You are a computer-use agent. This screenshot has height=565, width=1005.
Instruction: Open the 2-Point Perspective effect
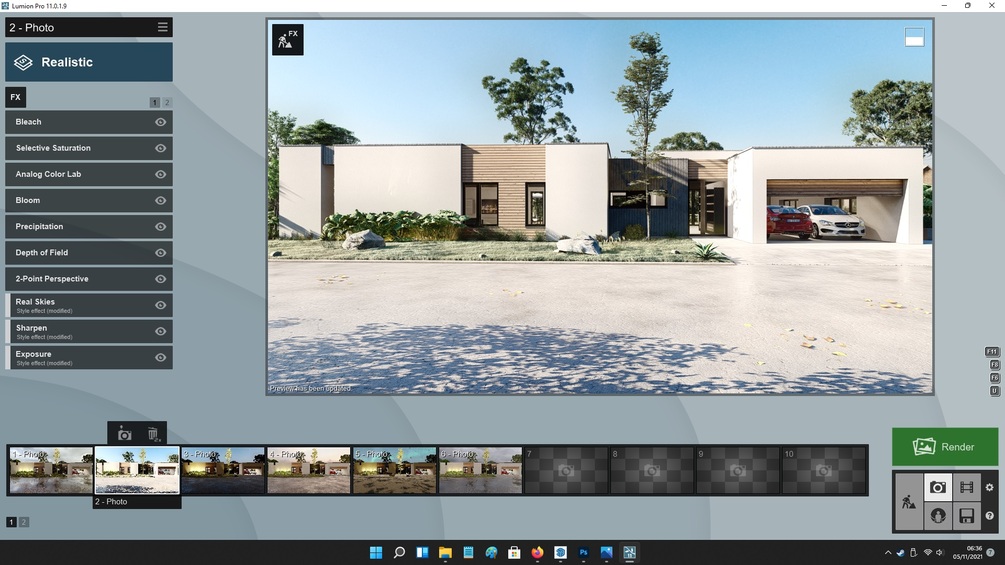88,279
